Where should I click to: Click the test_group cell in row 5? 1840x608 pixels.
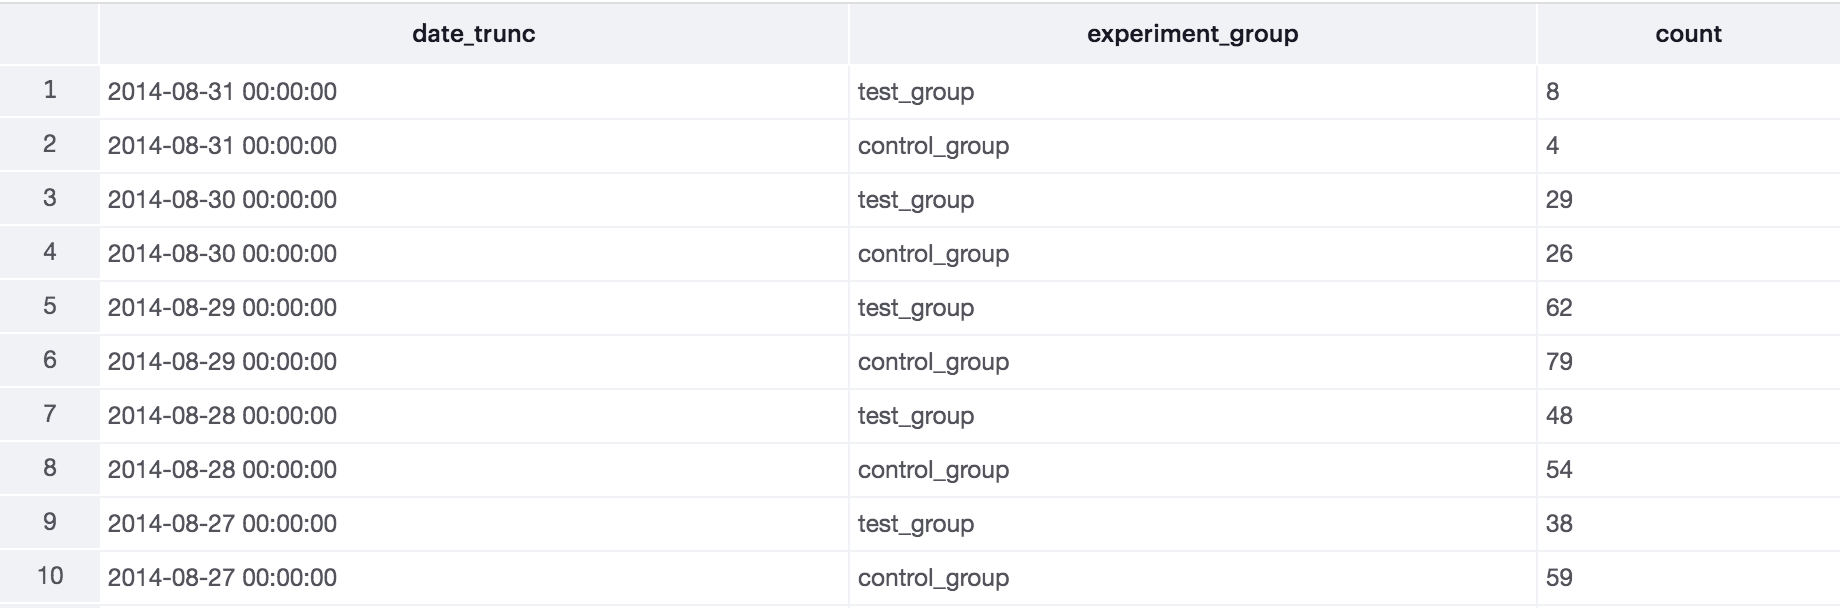[915, 308]
